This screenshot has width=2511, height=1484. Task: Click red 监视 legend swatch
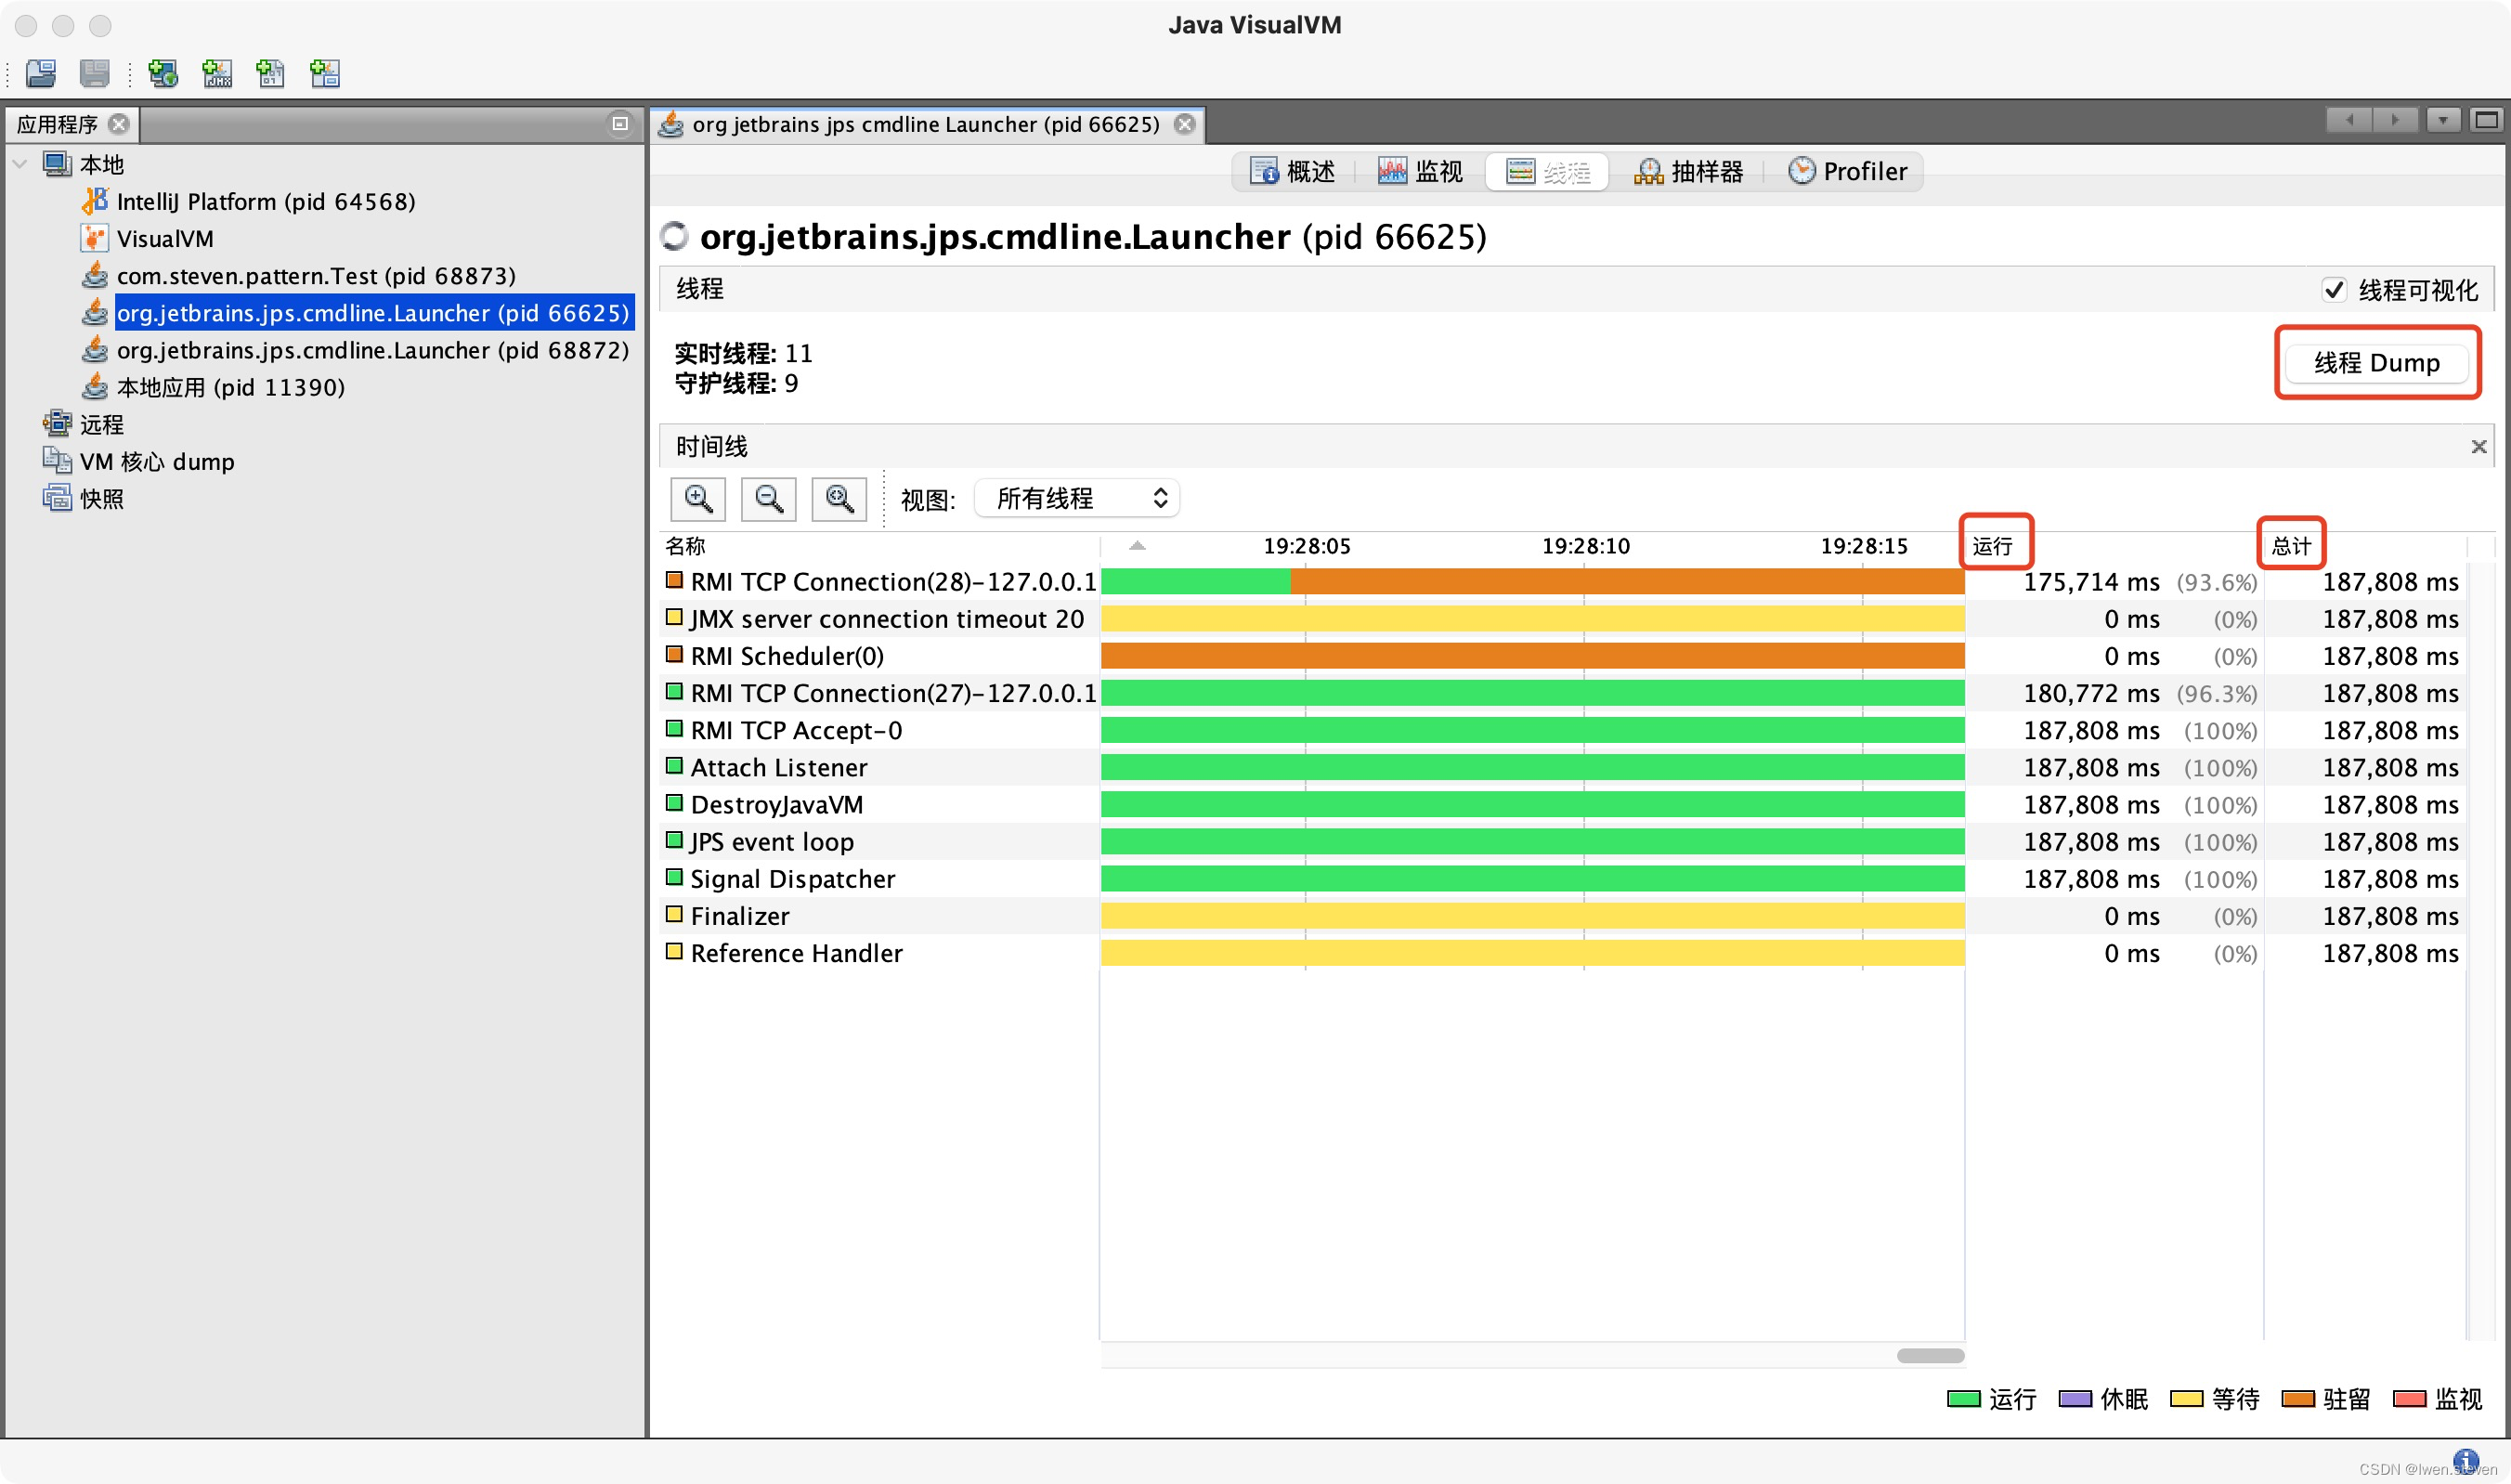click(x=2410, y=1399)
